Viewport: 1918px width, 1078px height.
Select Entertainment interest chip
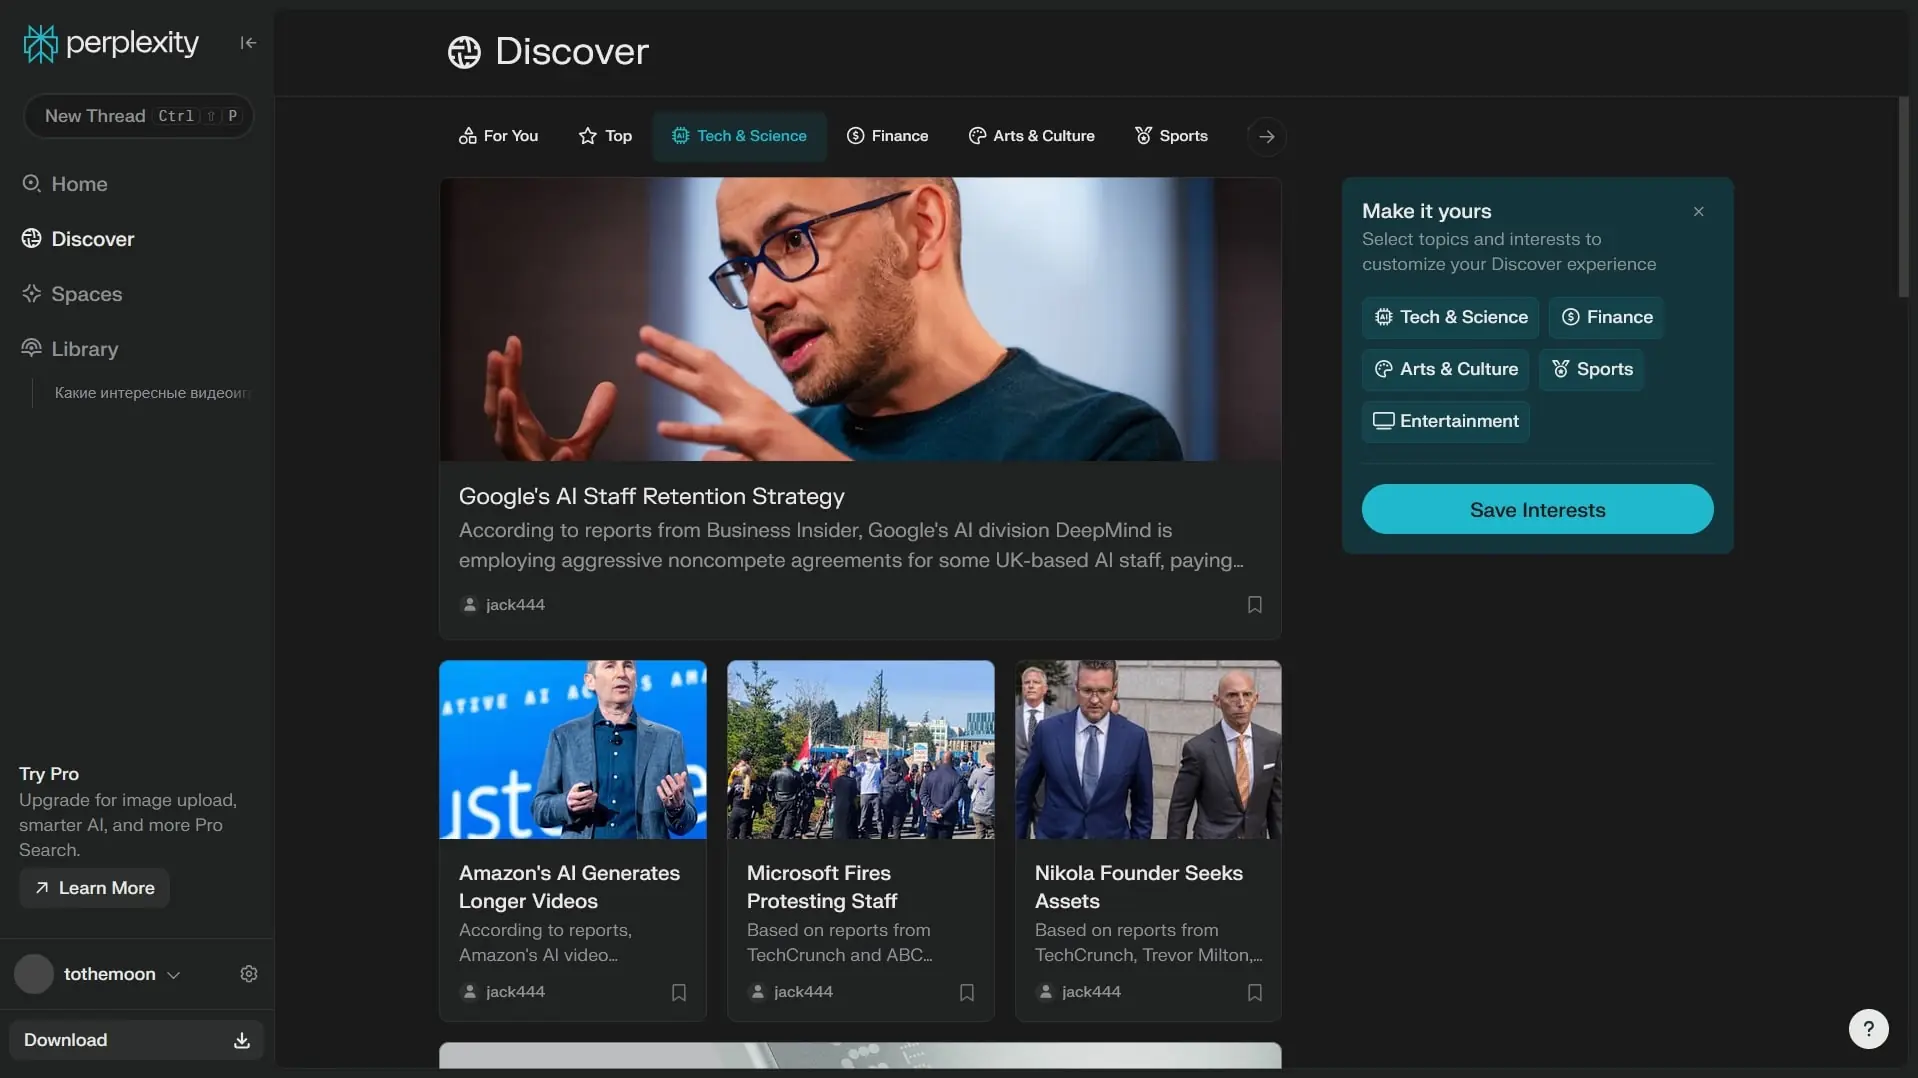(1445, 421)
